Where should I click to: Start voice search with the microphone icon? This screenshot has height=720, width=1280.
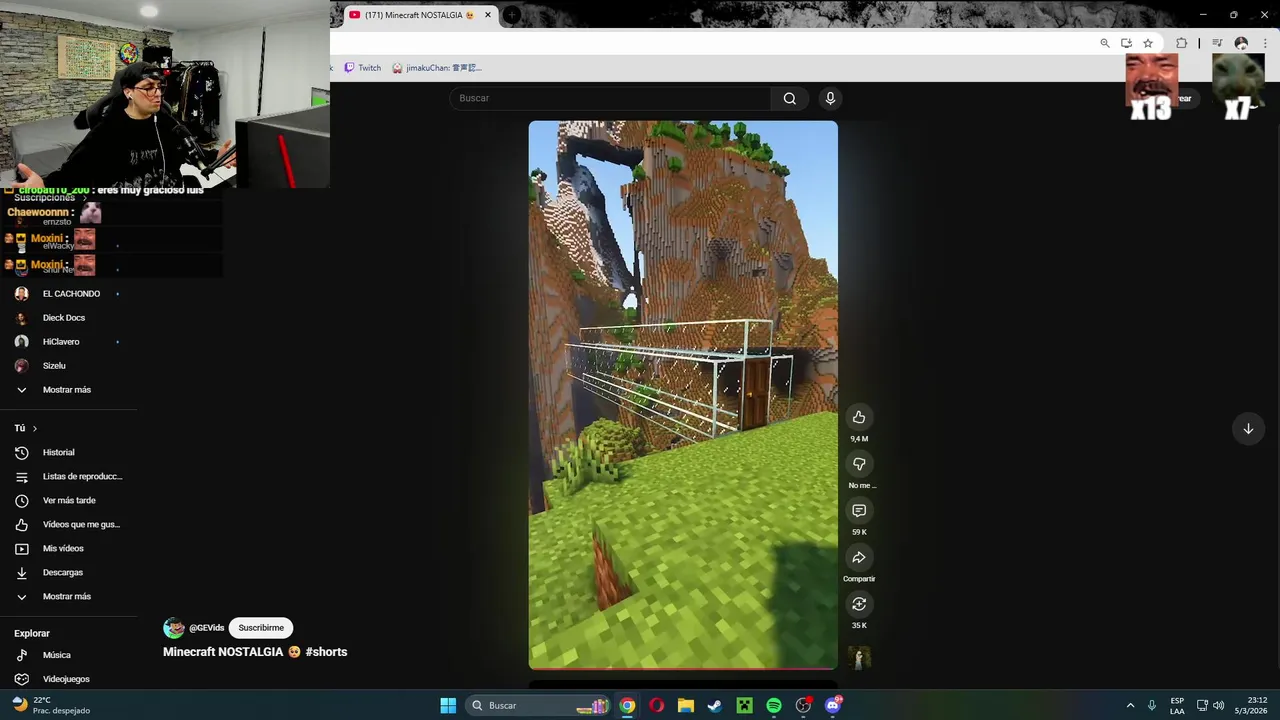tap(829, 98)
